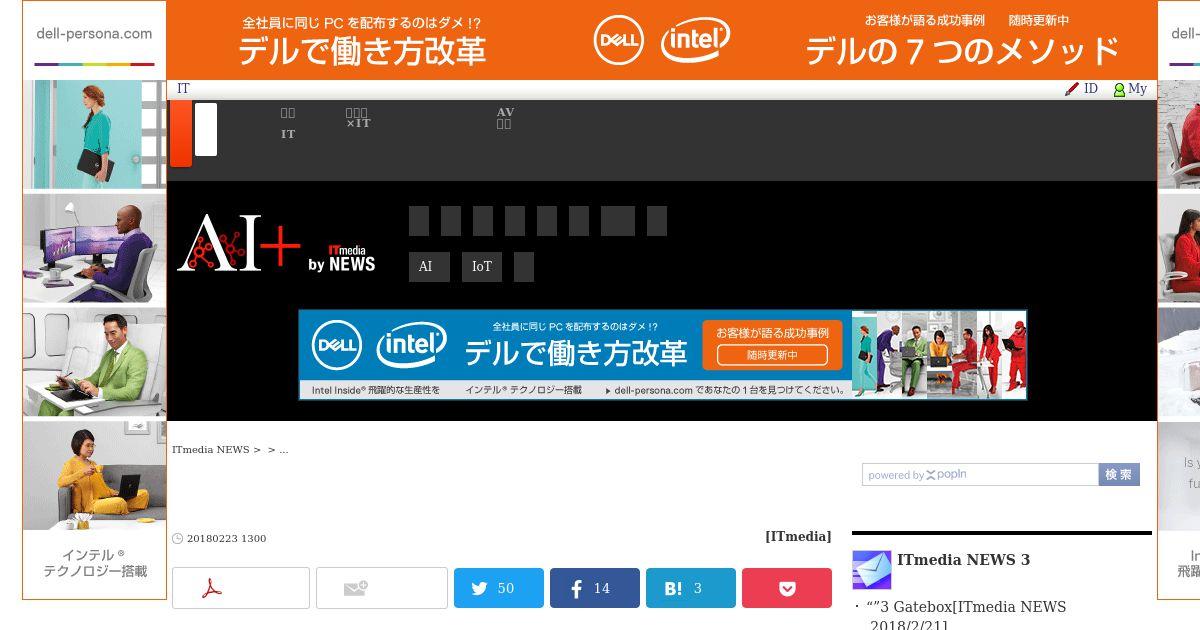Click the 検索 search button

point(1119,475)
